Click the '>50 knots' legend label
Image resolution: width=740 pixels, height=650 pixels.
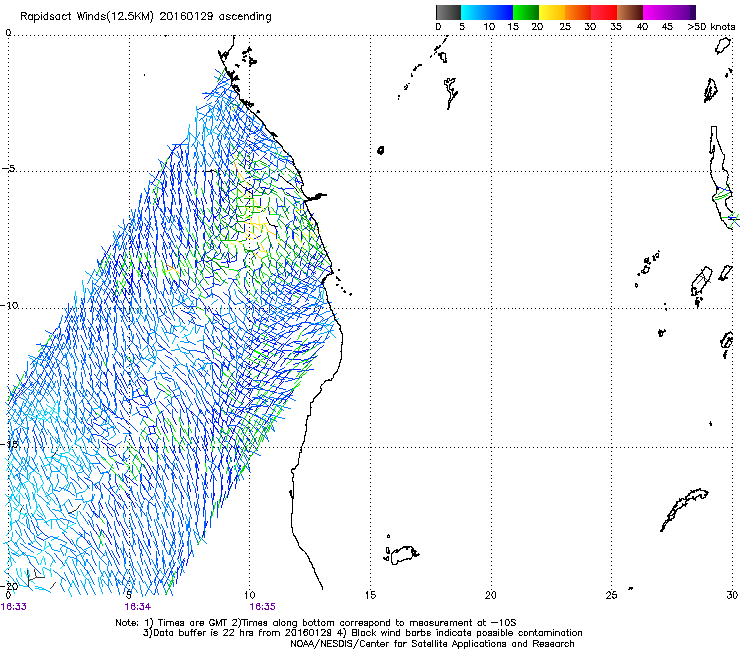pos(711,27)
